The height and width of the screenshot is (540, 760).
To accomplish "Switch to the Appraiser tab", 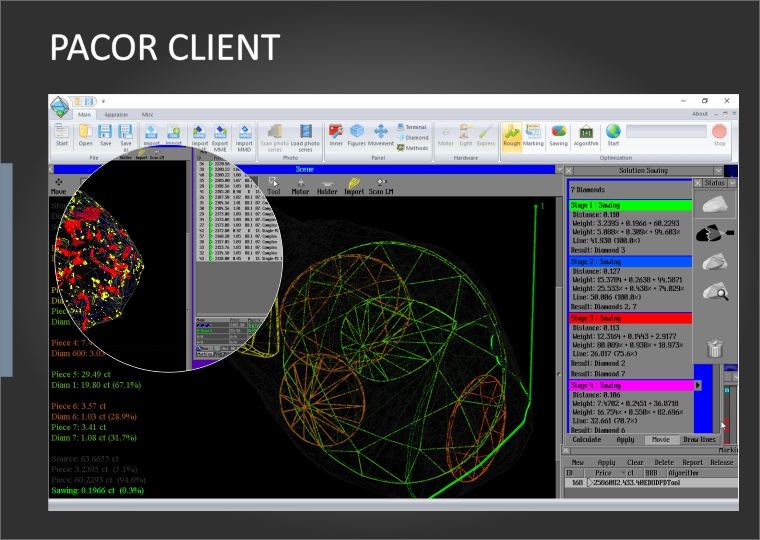I will click(116, 115).
